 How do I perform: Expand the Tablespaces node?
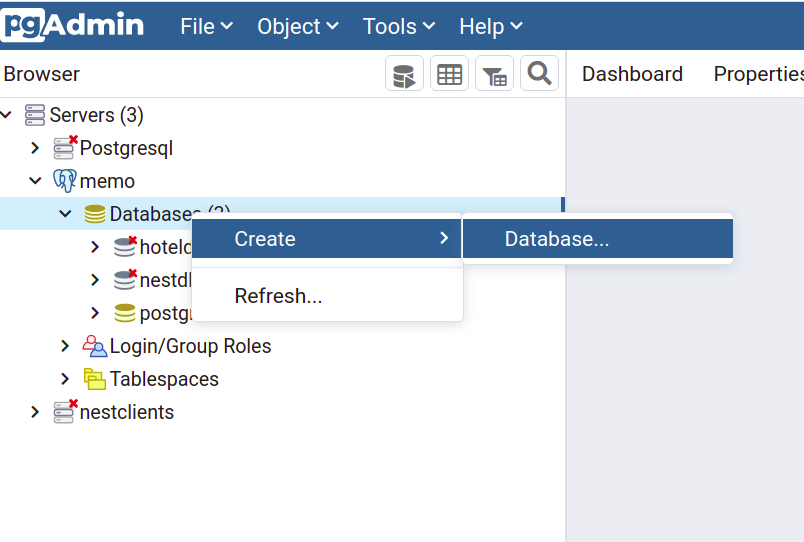click(65, 379)
